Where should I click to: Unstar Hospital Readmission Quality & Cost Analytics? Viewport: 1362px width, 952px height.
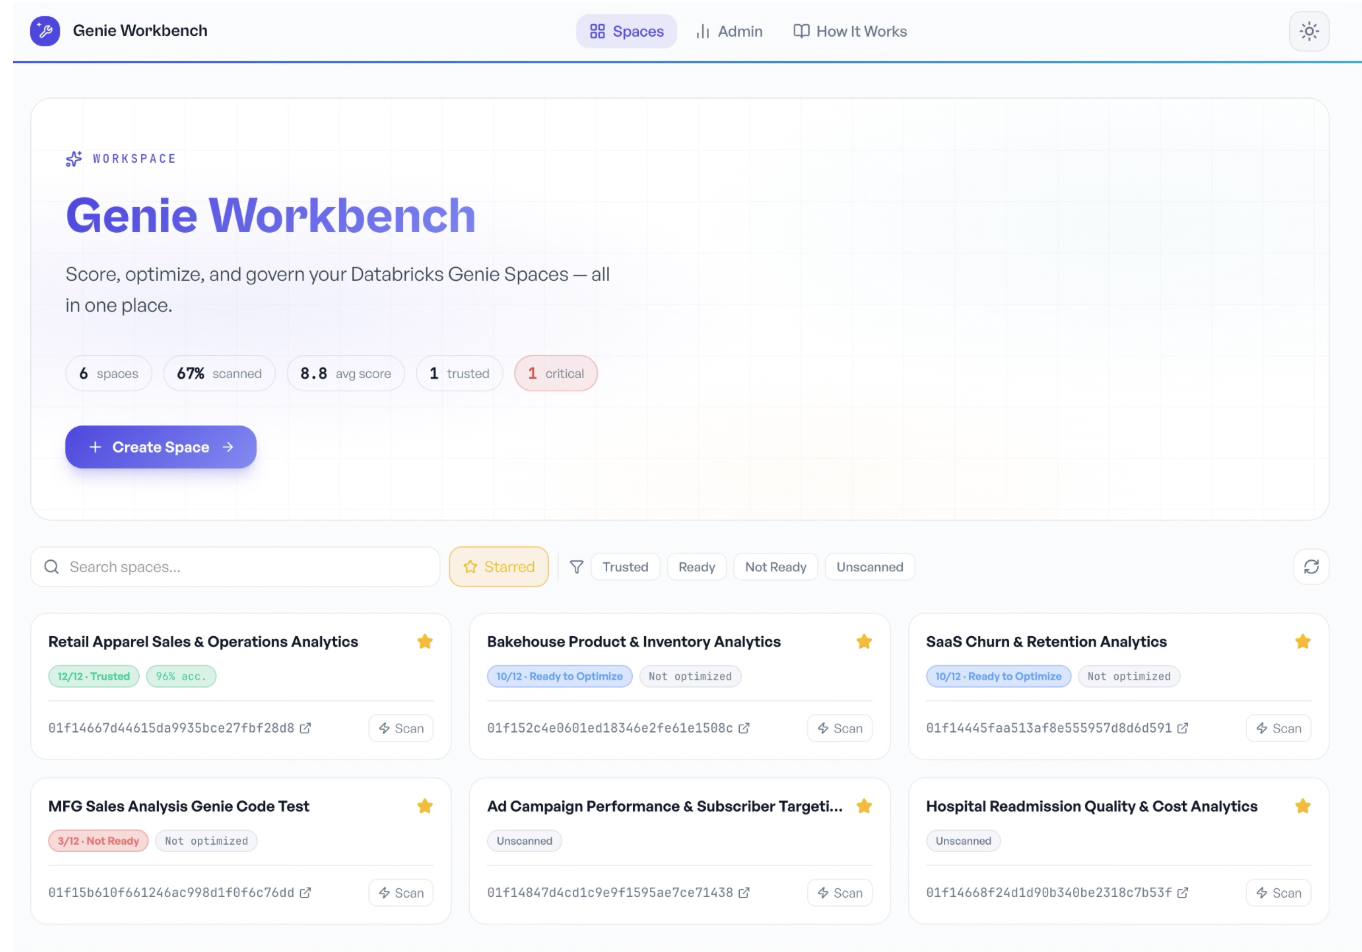click(x=1303, y=806)
